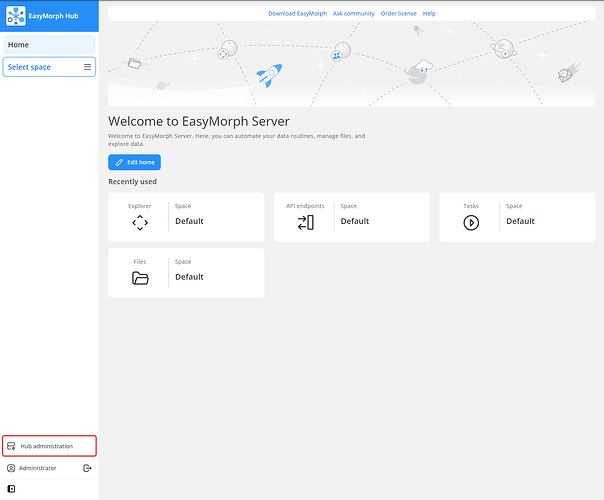Click the EasyMorph Hub logo icon

pyautogui.click(x=16, y=16)
